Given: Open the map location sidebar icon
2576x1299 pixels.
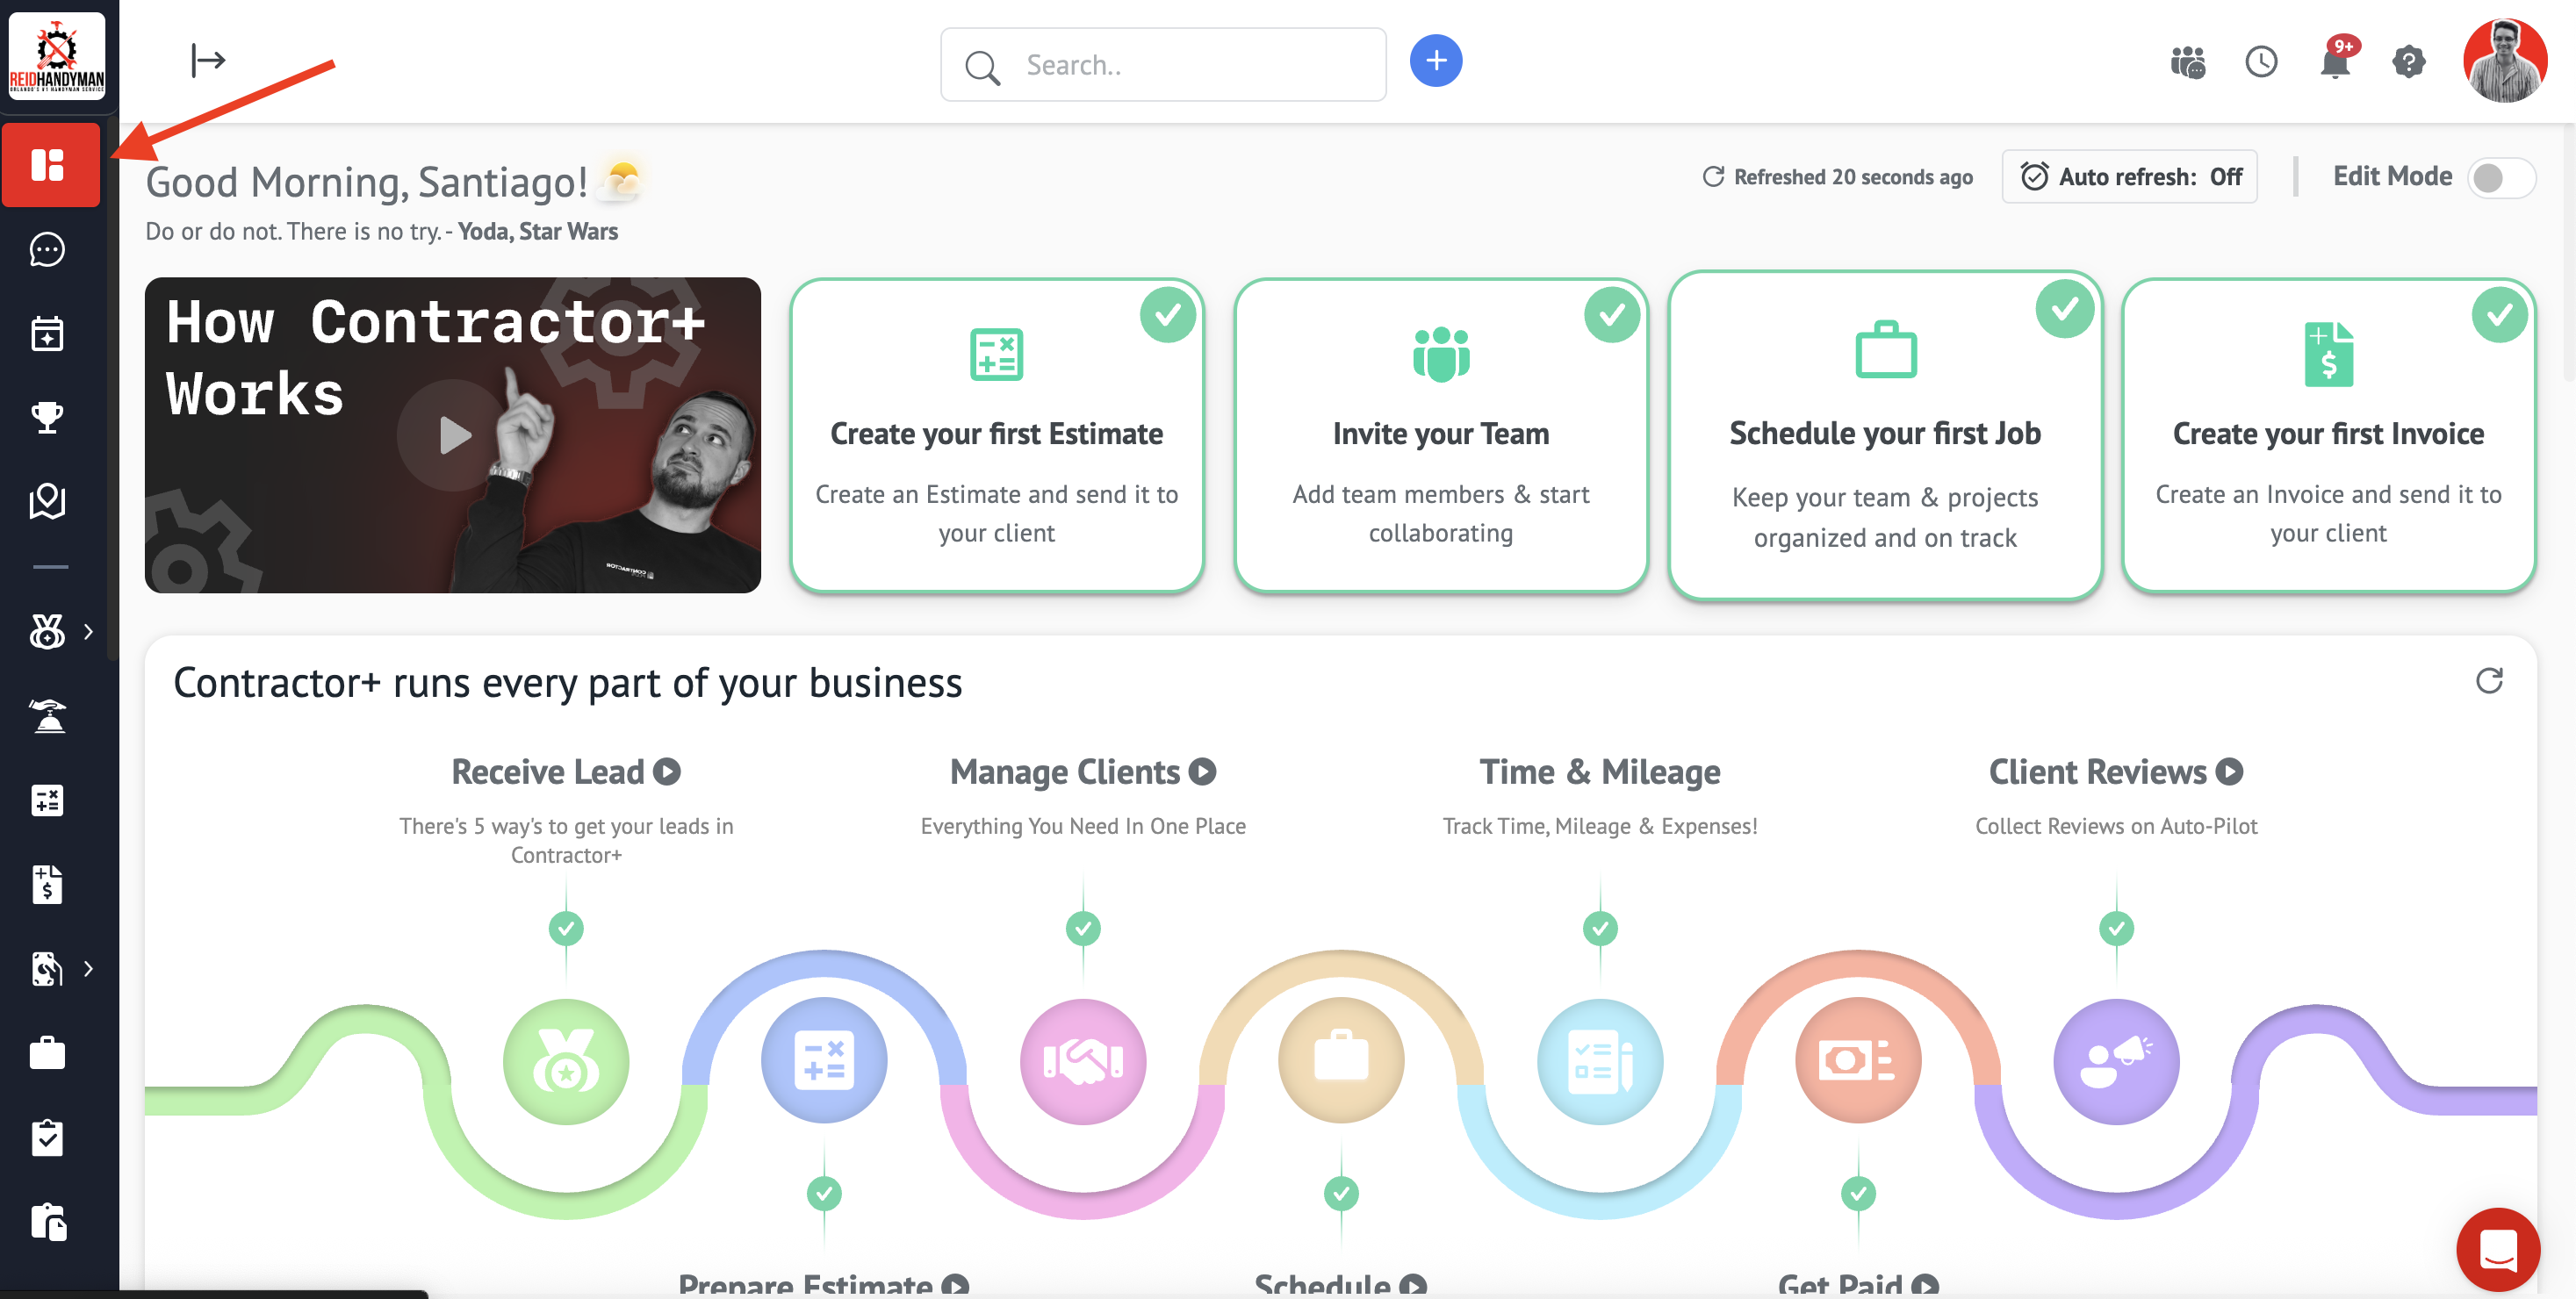Looking at the screenshot, I should pos(47,501).
